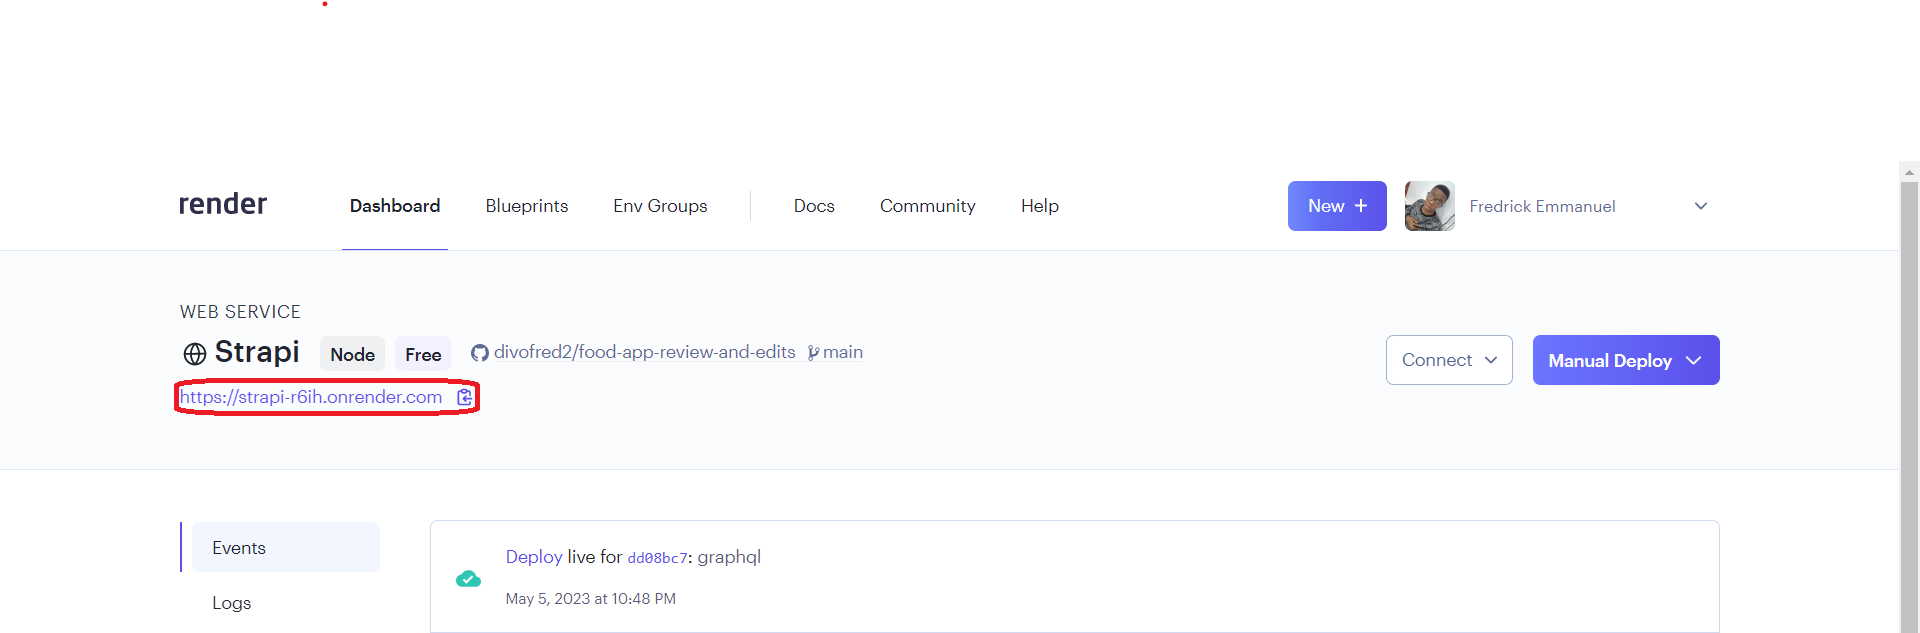Click the globe icon beside Strapi
This screenshot has width=1920, height=633.
coord(195,354)
